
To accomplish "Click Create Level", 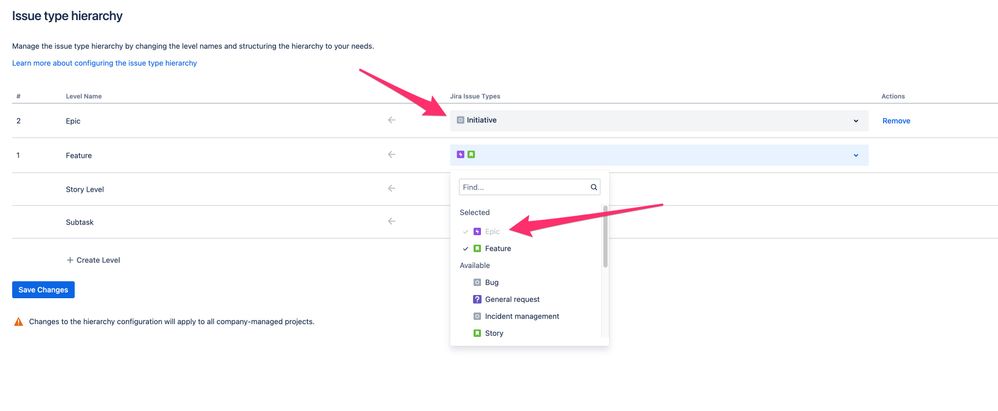I will pyautogui.click(x=94, y=260).
